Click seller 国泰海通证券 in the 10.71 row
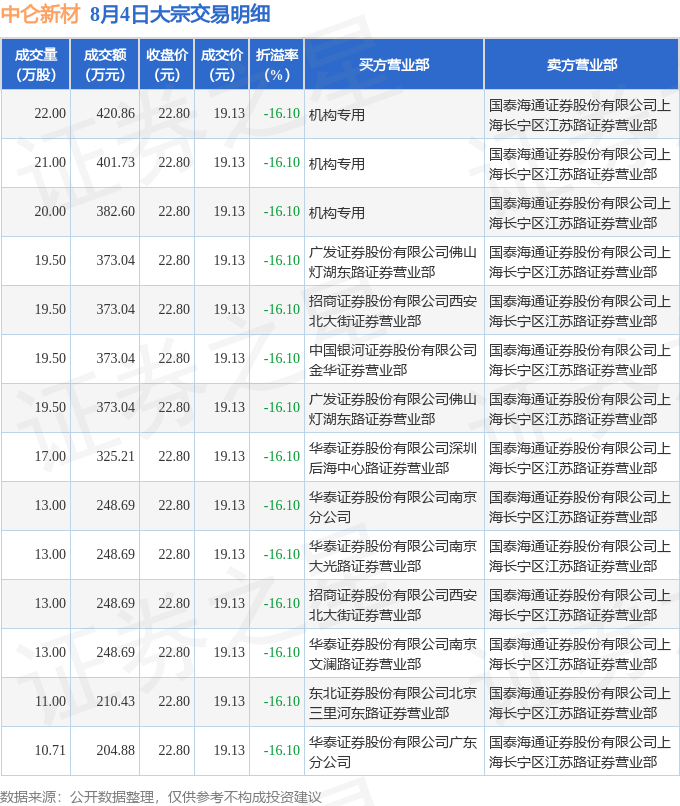This screenshot has height=806, width=680. [580, 752]
